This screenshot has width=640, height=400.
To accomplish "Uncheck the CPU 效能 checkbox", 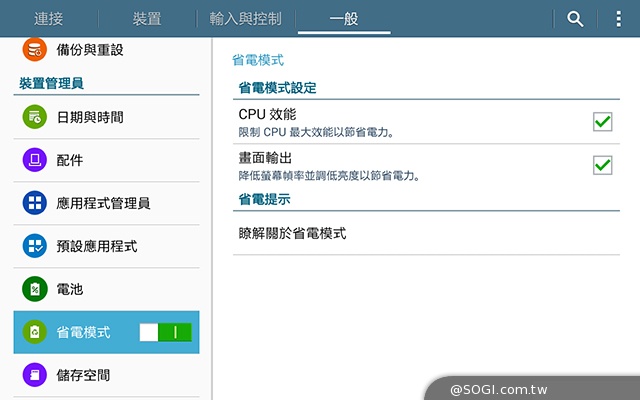I will (602, 122).
